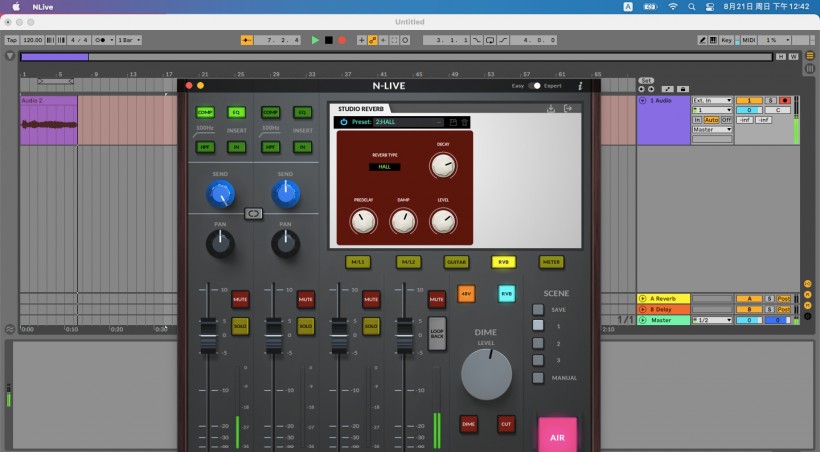Switch to the GUITAR tab
820x452 pixels.
[x=456, y=262]
